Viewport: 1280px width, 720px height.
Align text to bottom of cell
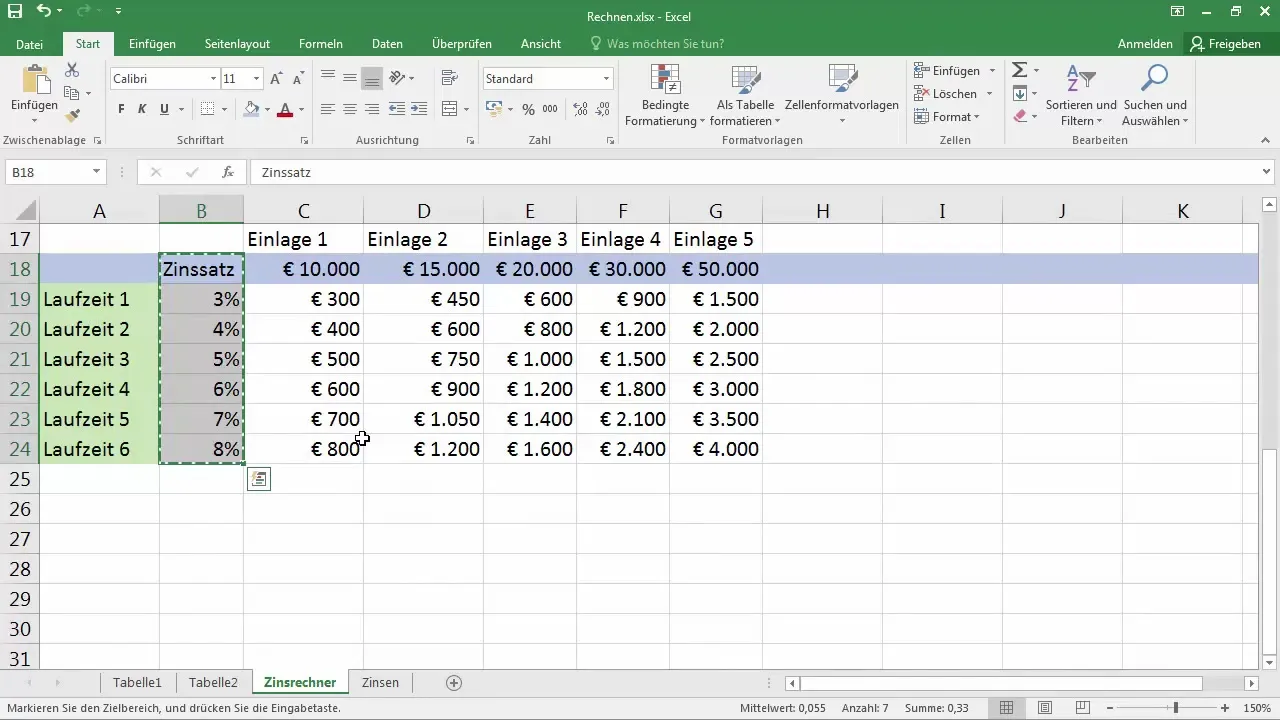coord(372,77)
